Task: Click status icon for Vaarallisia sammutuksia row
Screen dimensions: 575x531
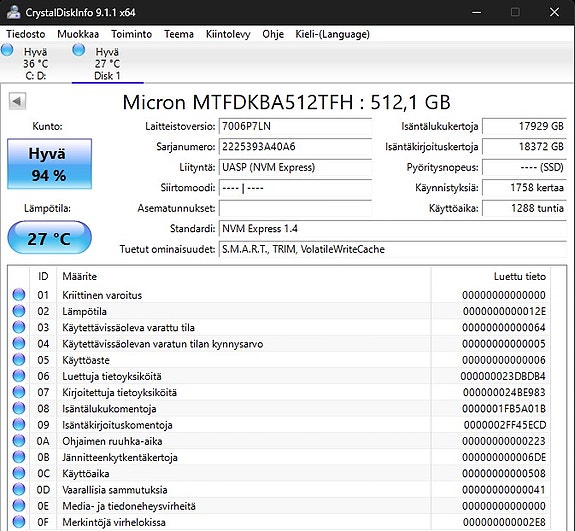Action: [19, 489]
